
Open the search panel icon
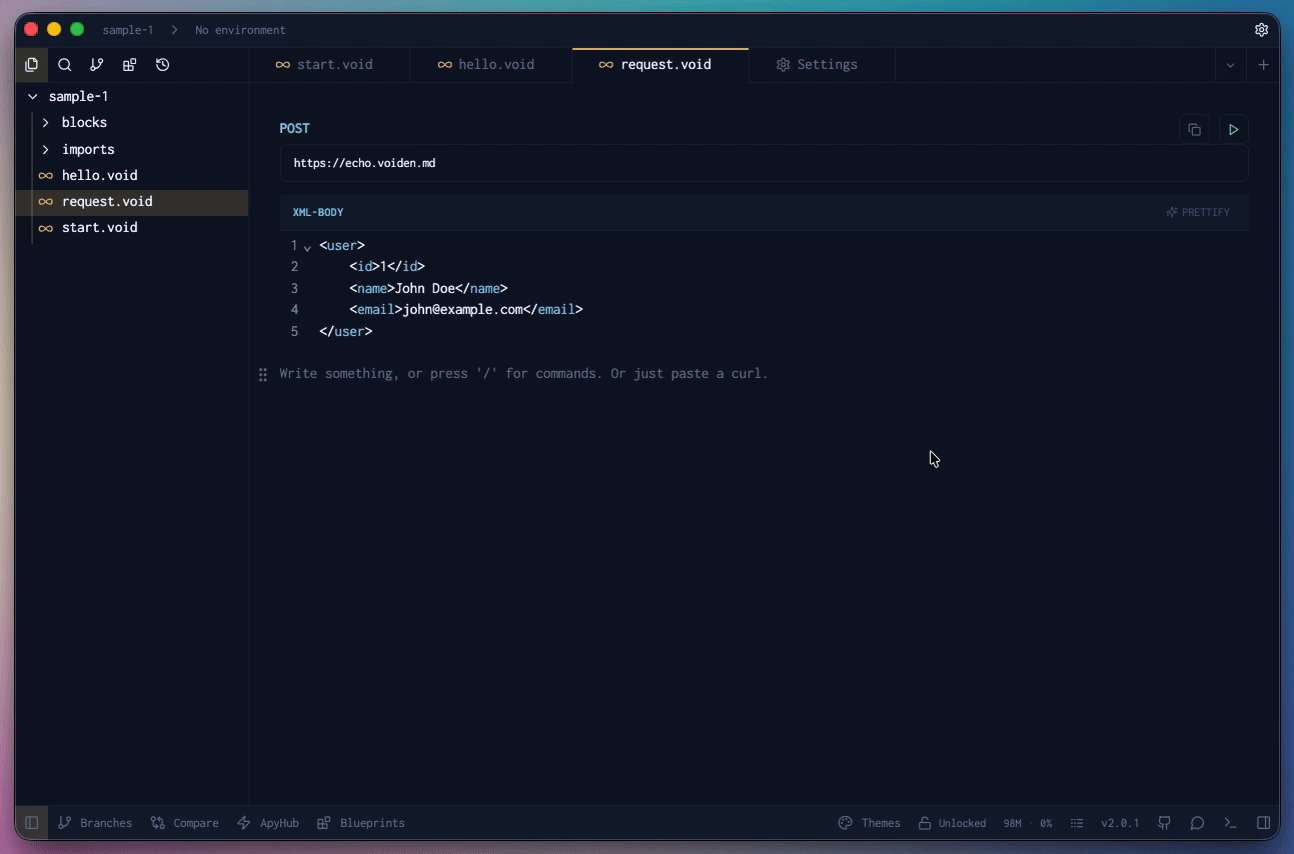tap(65, 65)
